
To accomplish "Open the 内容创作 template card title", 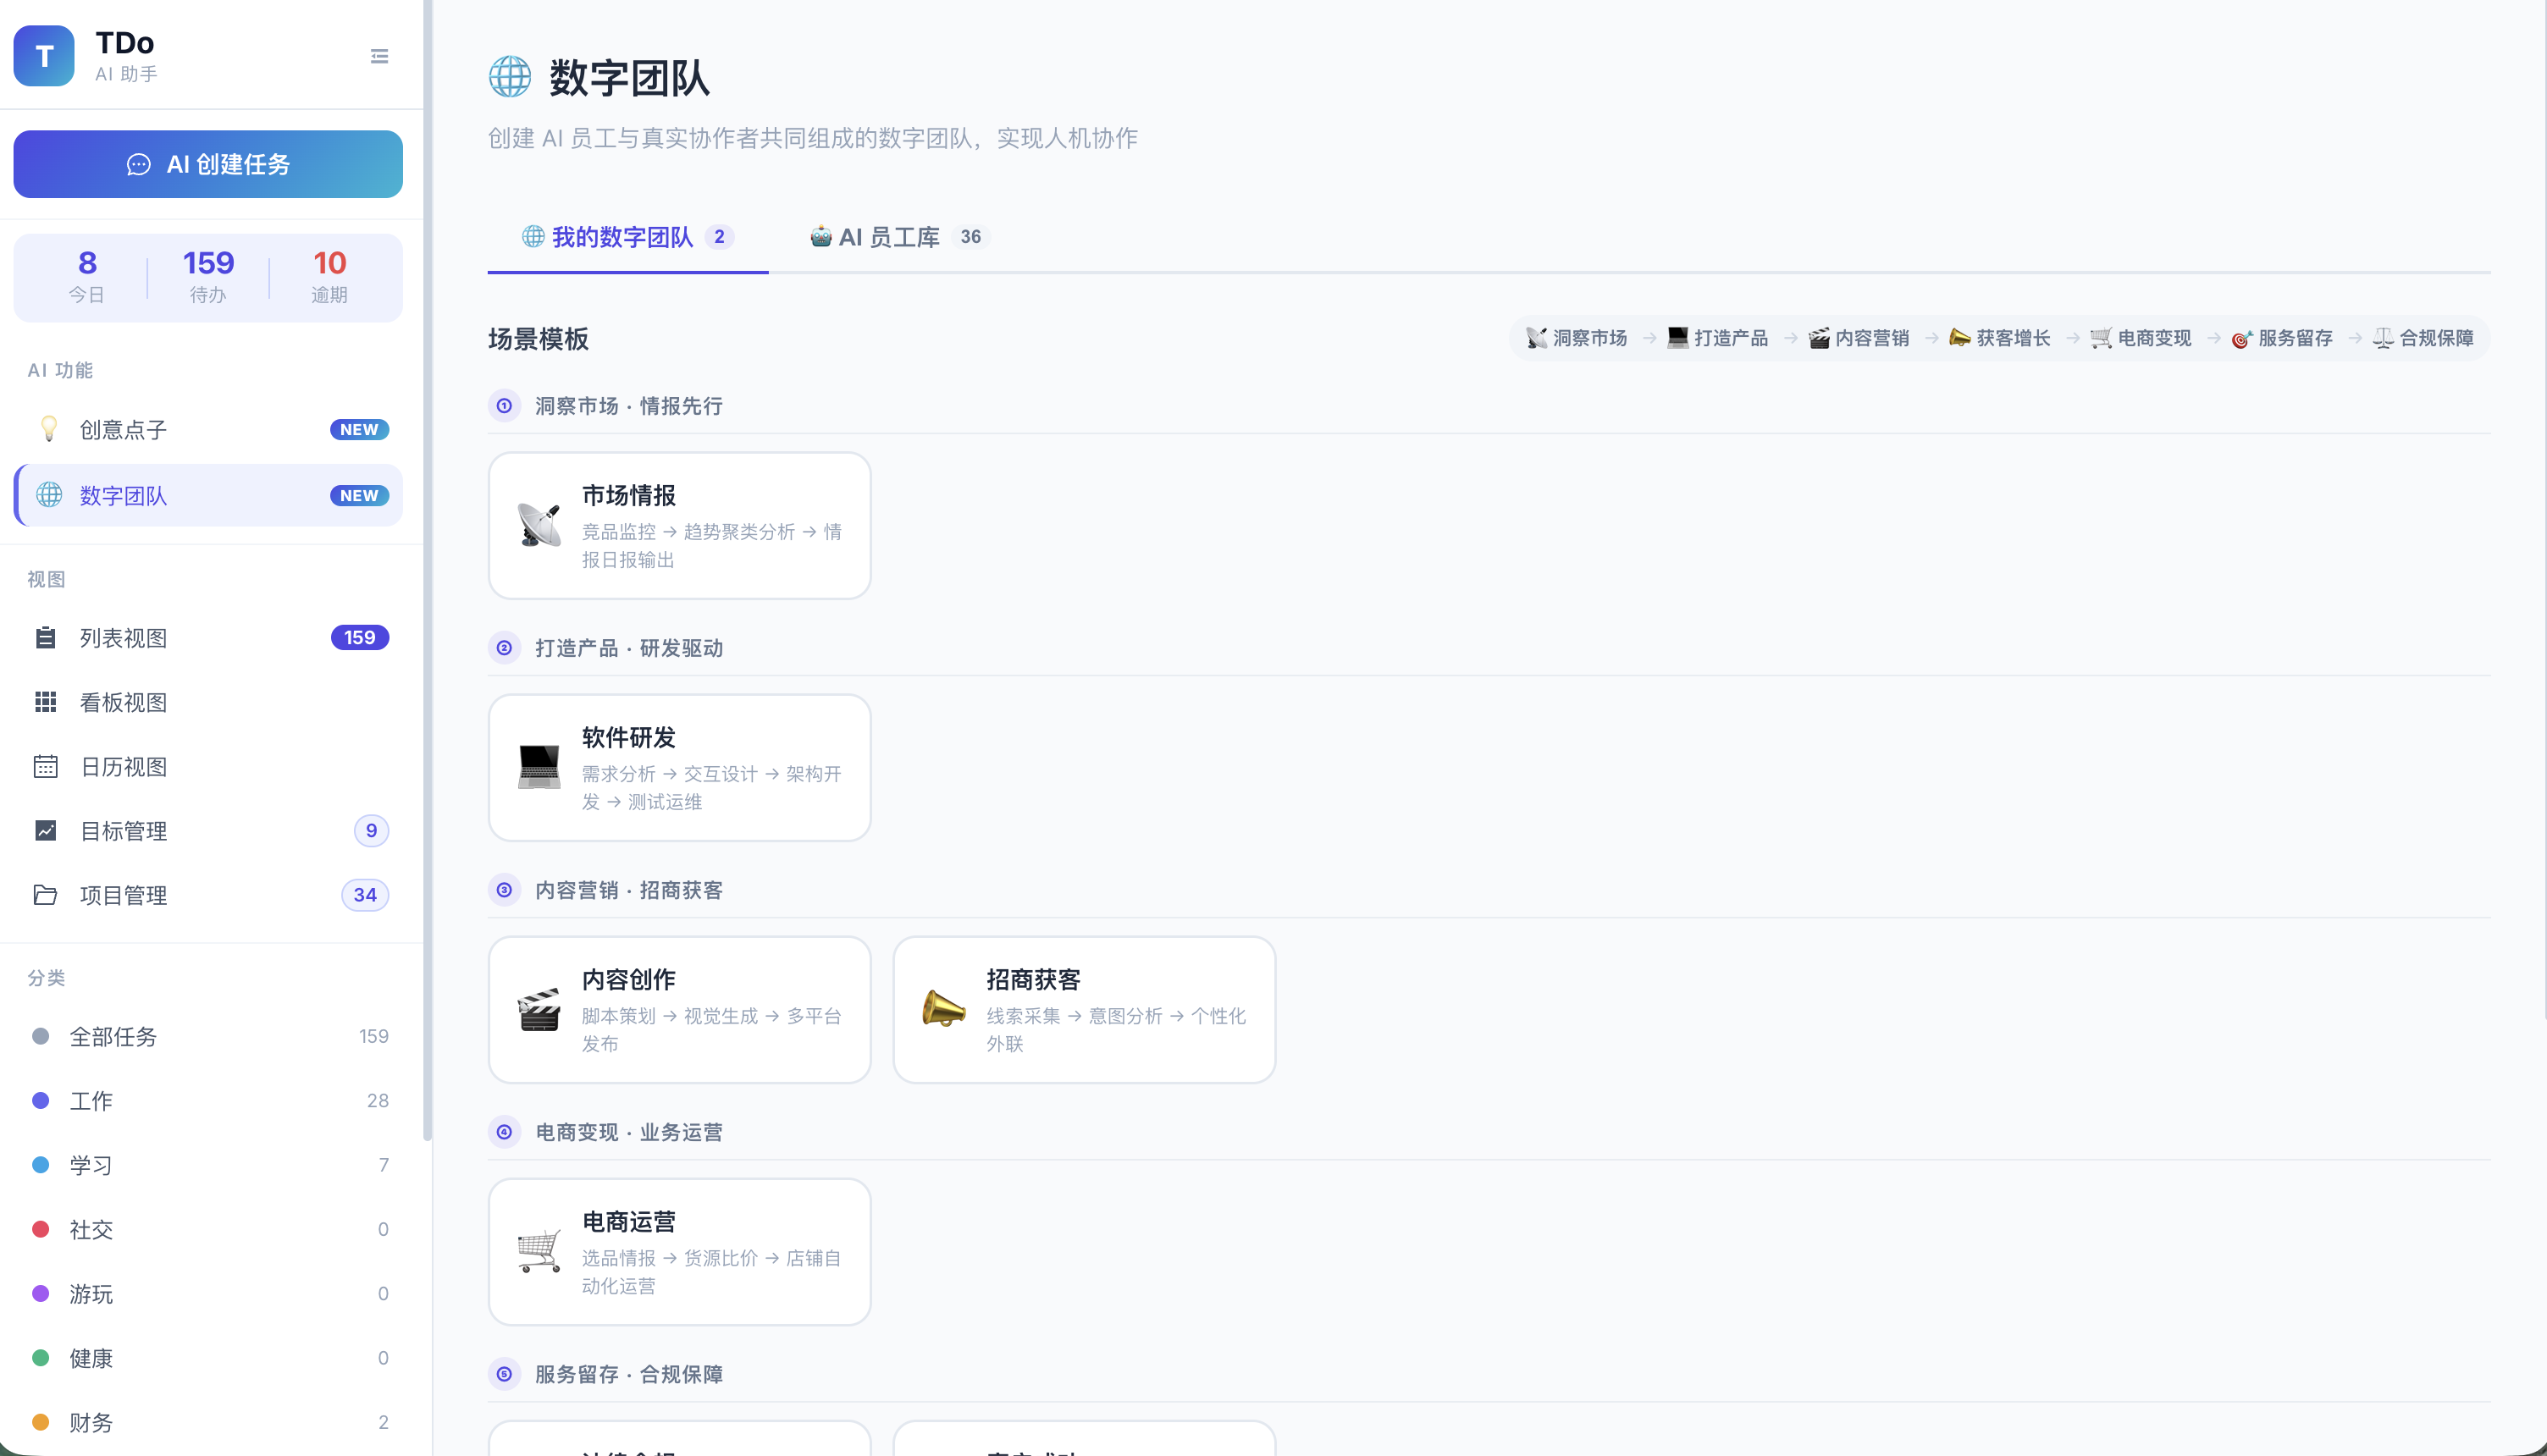I will pyautogui.click(x=629, y=979).
